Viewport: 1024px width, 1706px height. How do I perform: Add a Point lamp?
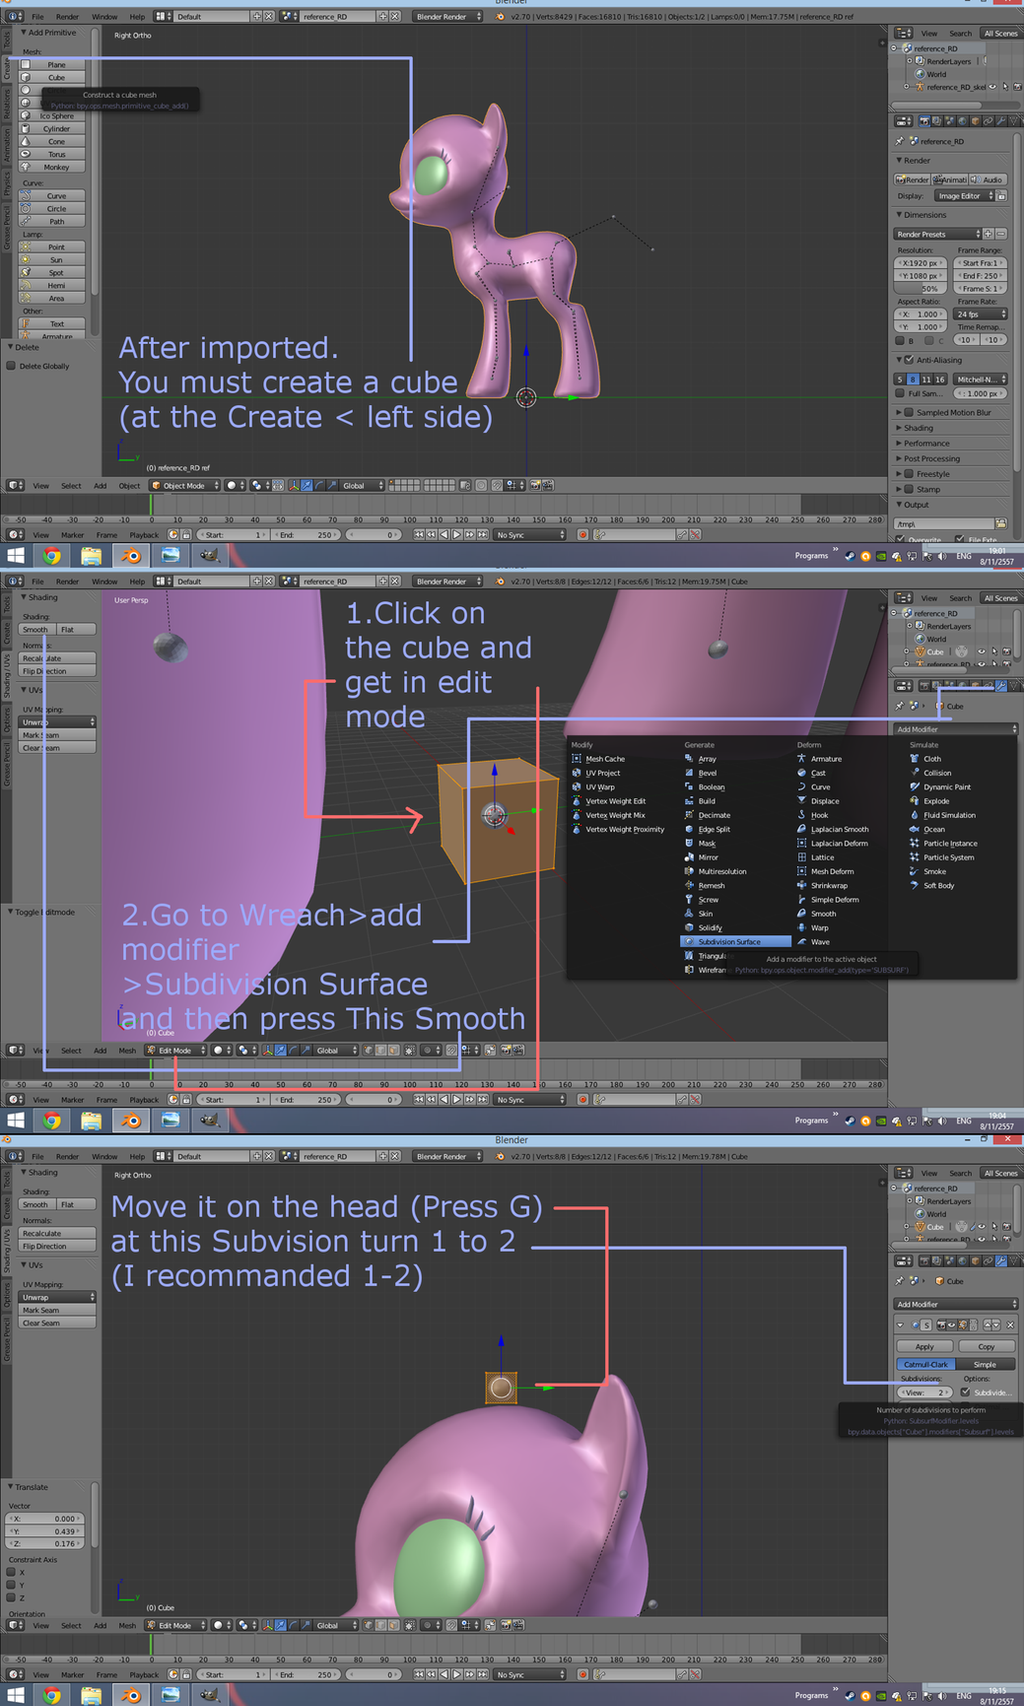tap(53, 247)
